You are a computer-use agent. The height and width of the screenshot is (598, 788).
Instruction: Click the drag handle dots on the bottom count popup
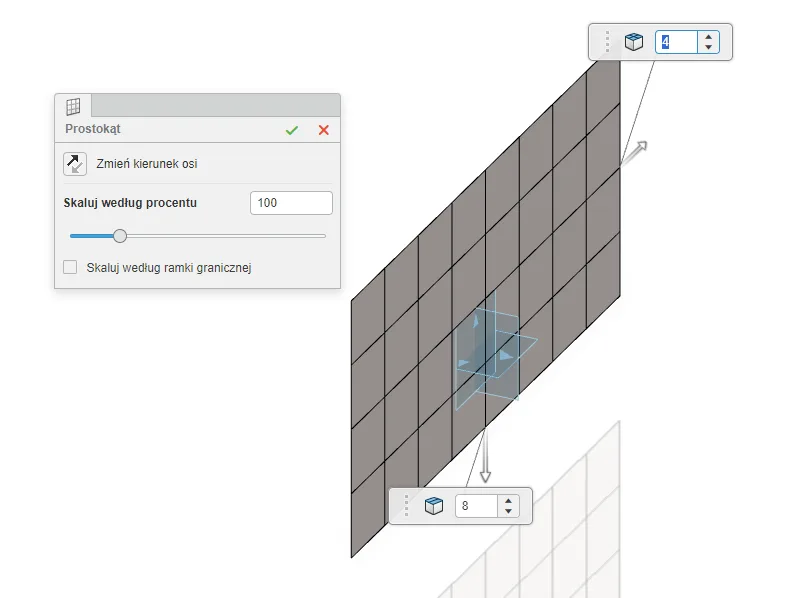[407, 506]
